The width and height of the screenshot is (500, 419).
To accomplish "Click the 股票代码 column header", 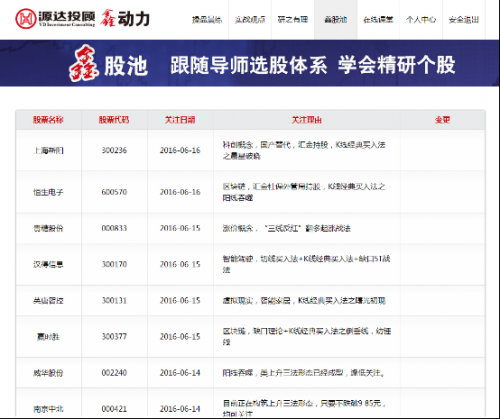I will (114, 120).
